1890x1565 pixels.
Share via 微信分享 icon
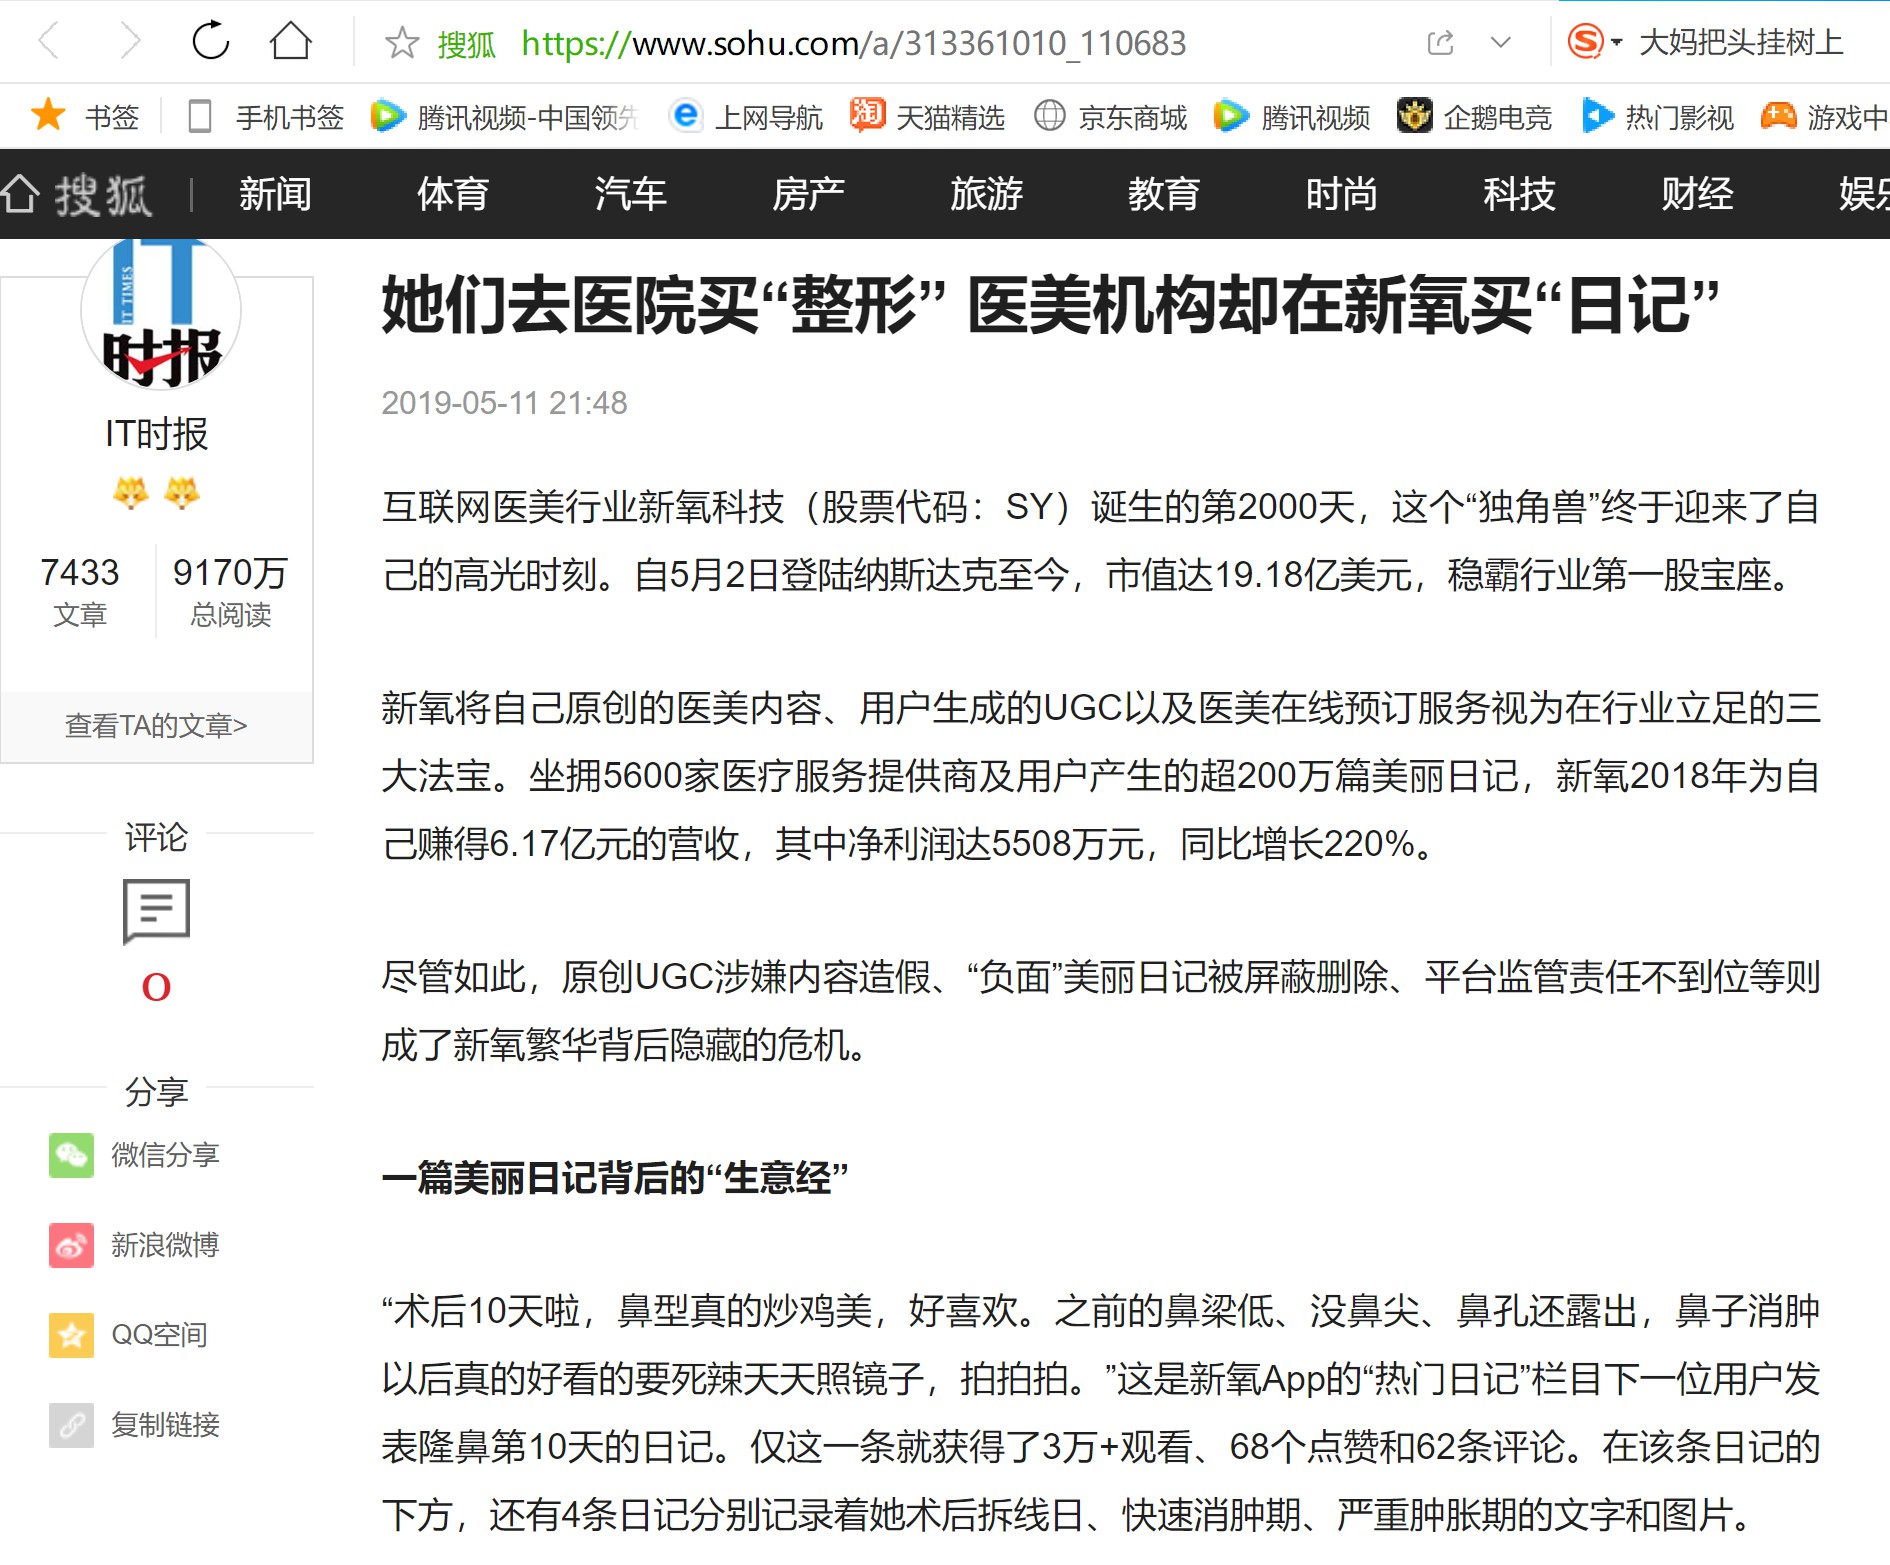71,1155
